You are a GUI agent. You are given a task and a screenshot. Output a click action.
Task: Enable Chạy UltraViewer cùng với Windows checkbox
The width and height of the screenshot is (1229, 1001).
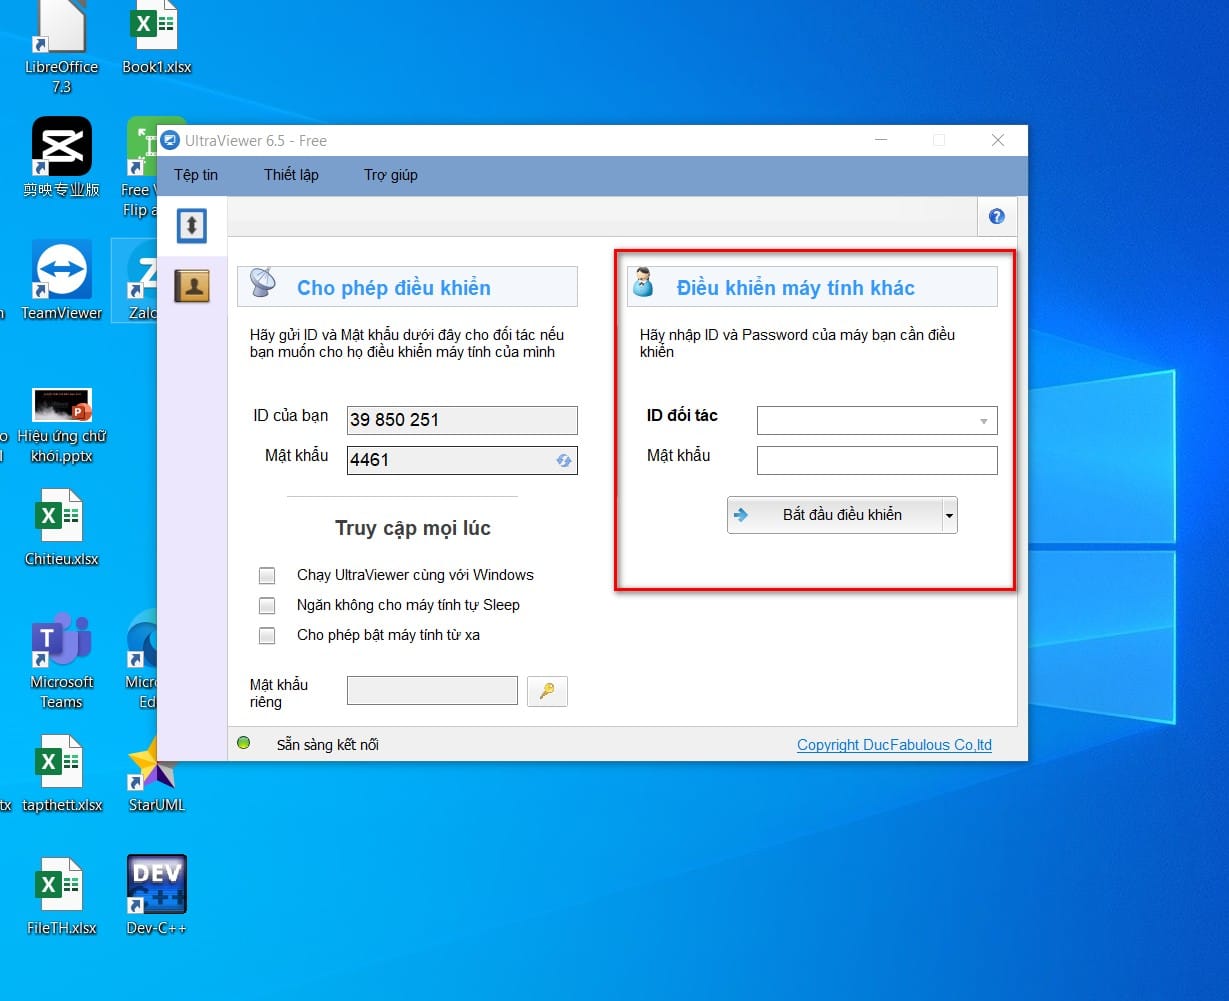[x=267, y=575]
